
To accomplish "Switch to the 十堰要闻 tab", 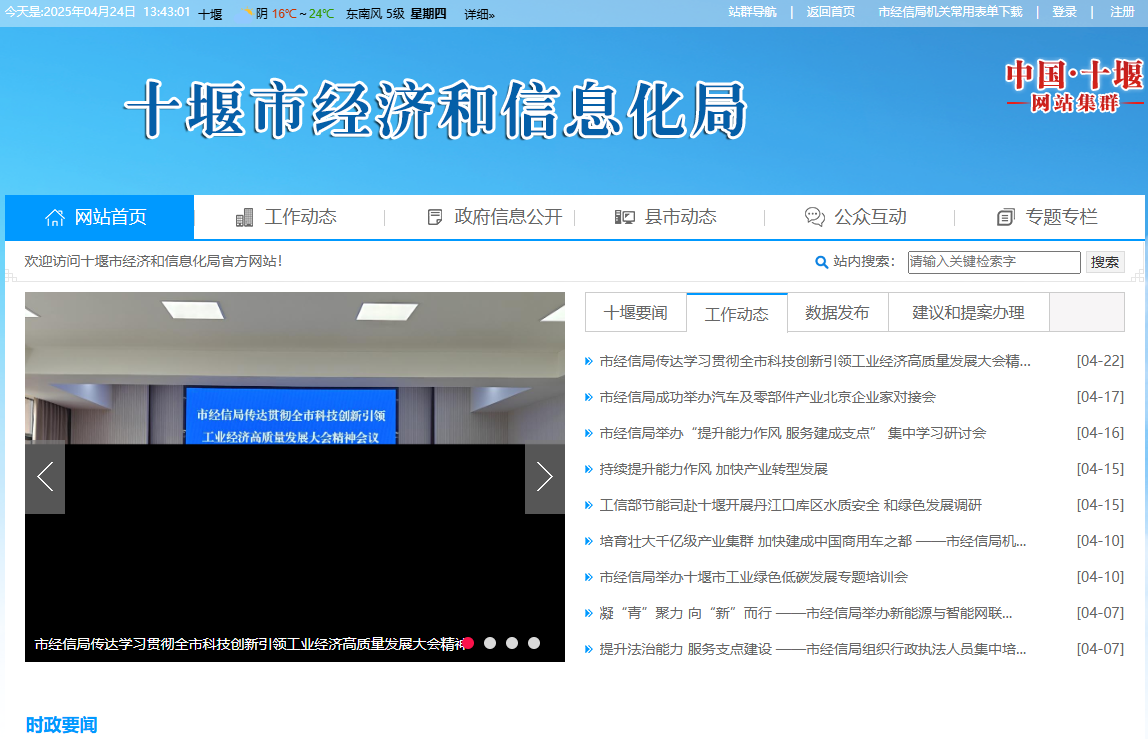I will (x=636, y=313).
